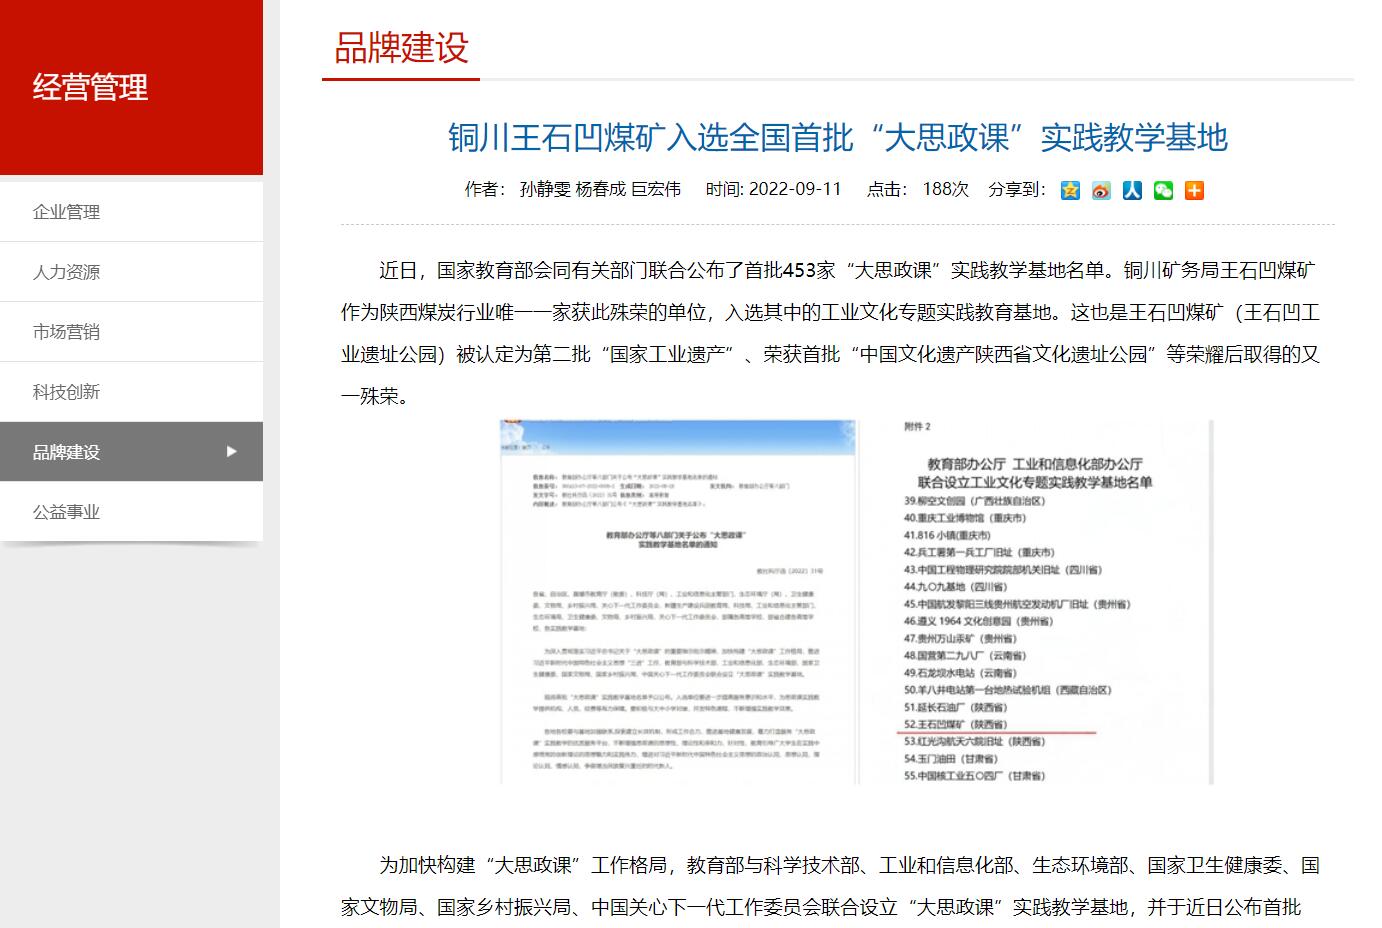Share article to Sina Weibo
This screenshot has height=928, width=1382.
(x=1101, y=190)
